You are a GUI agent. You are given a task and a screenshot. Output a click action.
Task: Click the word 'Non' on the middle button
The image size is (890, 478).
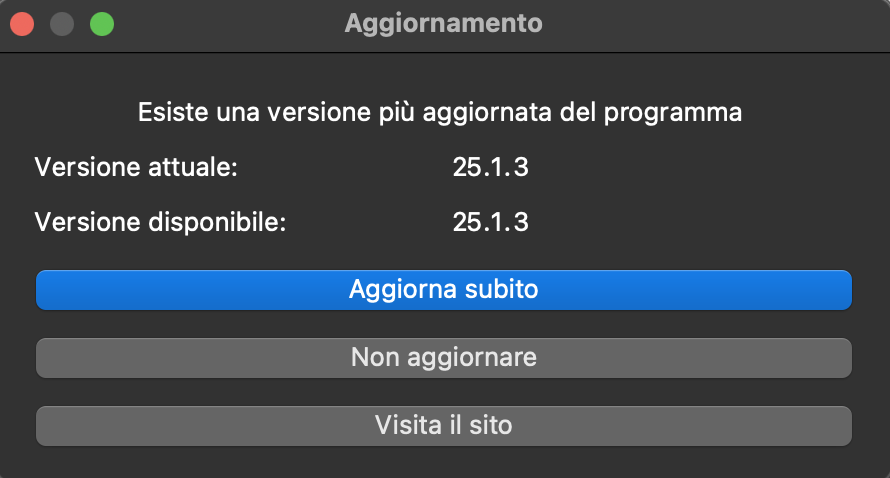[x=372, y=357]
